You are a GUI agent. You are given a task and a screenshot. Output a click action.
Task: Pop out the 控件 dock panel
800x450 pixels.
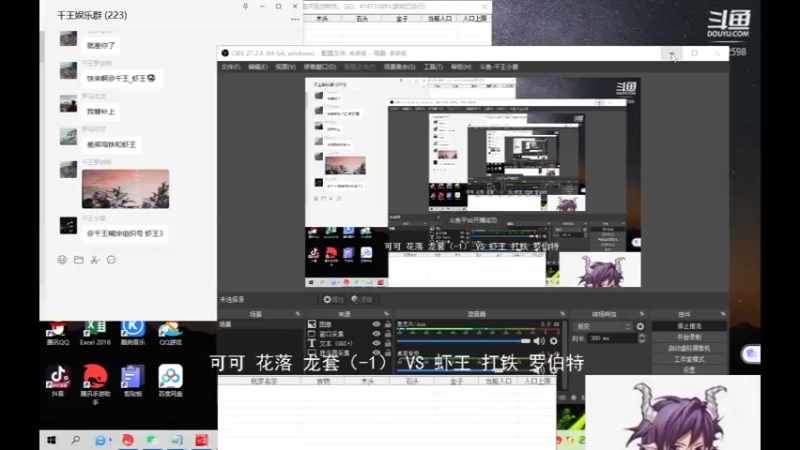(x=723, y=314)
